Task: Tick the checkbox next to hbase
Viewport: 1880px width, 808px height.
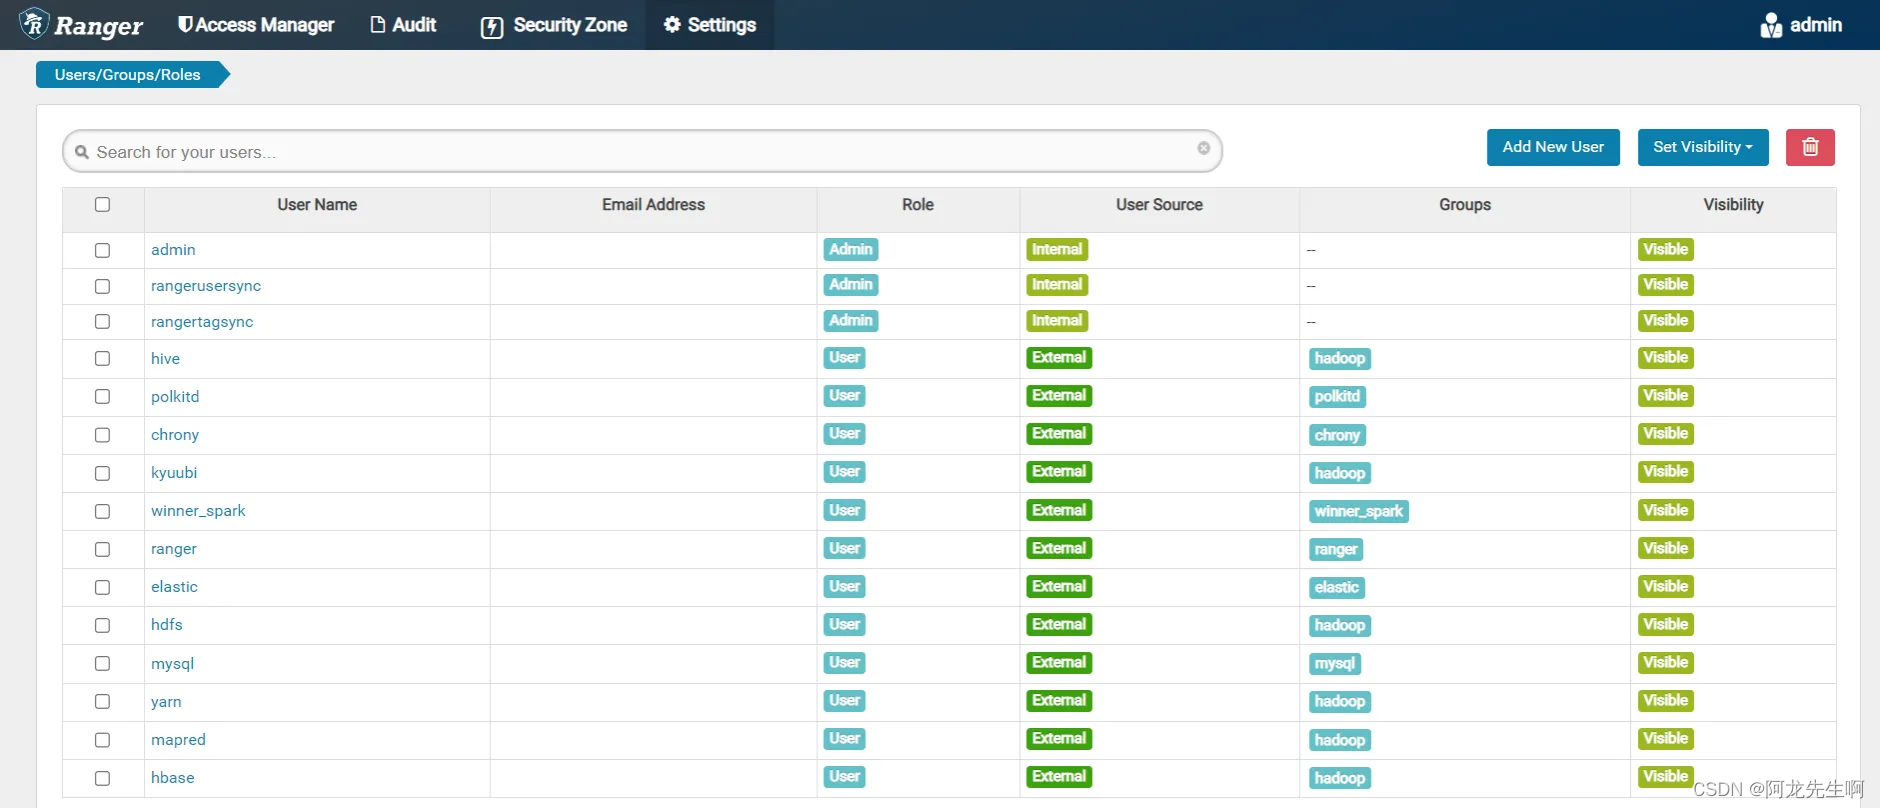Action: pyautogui.click(x=102, y=778)
